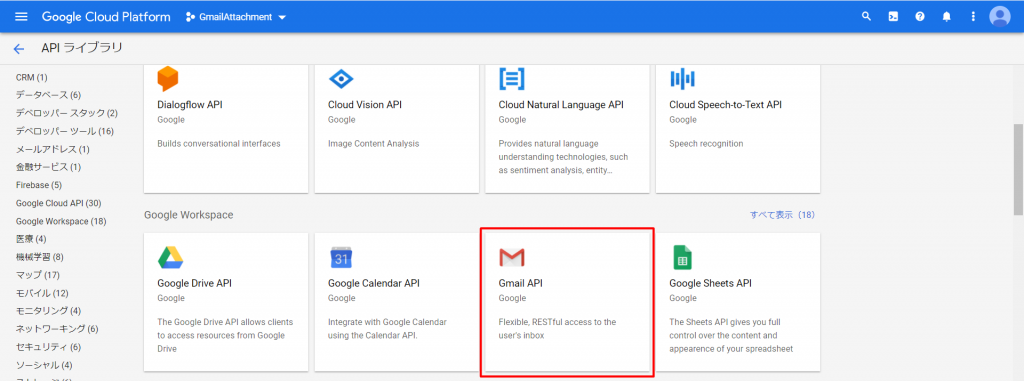Click 'Builds conversational interfaces' description
This screenshot has height=381, width=1024.
tap(219, 144)
